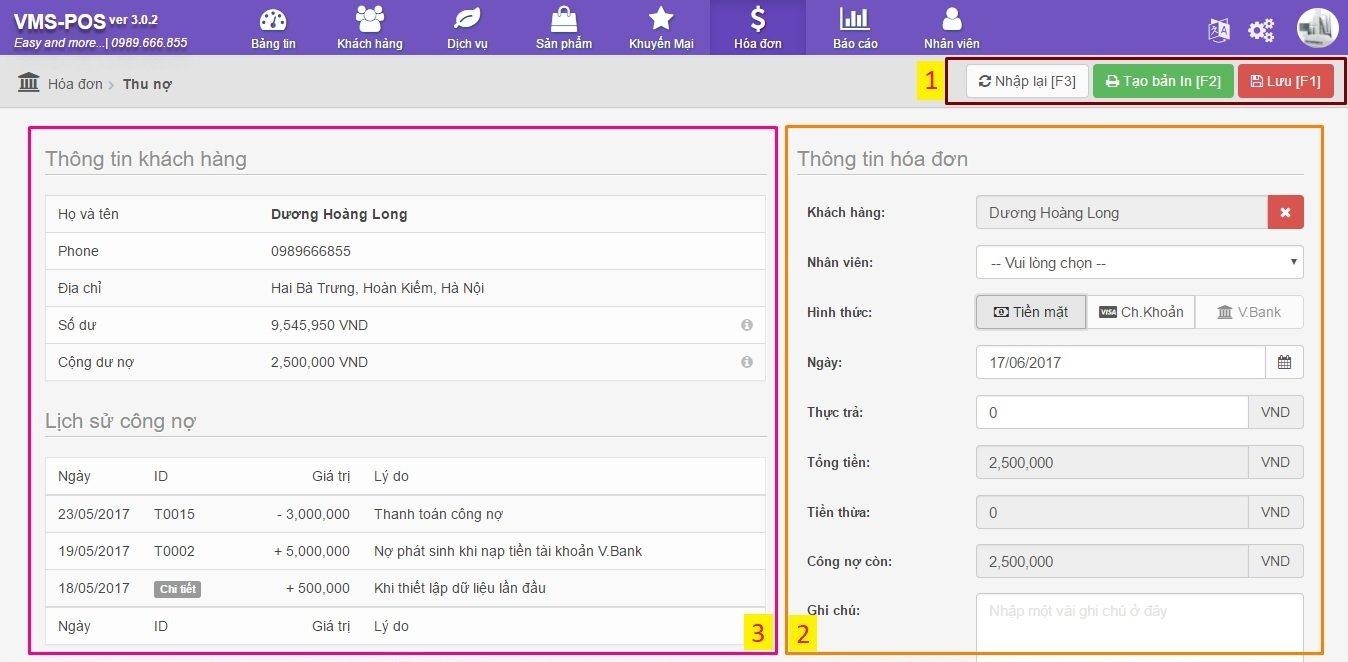Viewport: 1348px width, 662px height.
Task: Open the language translation icon
Action: [1219, 30]
